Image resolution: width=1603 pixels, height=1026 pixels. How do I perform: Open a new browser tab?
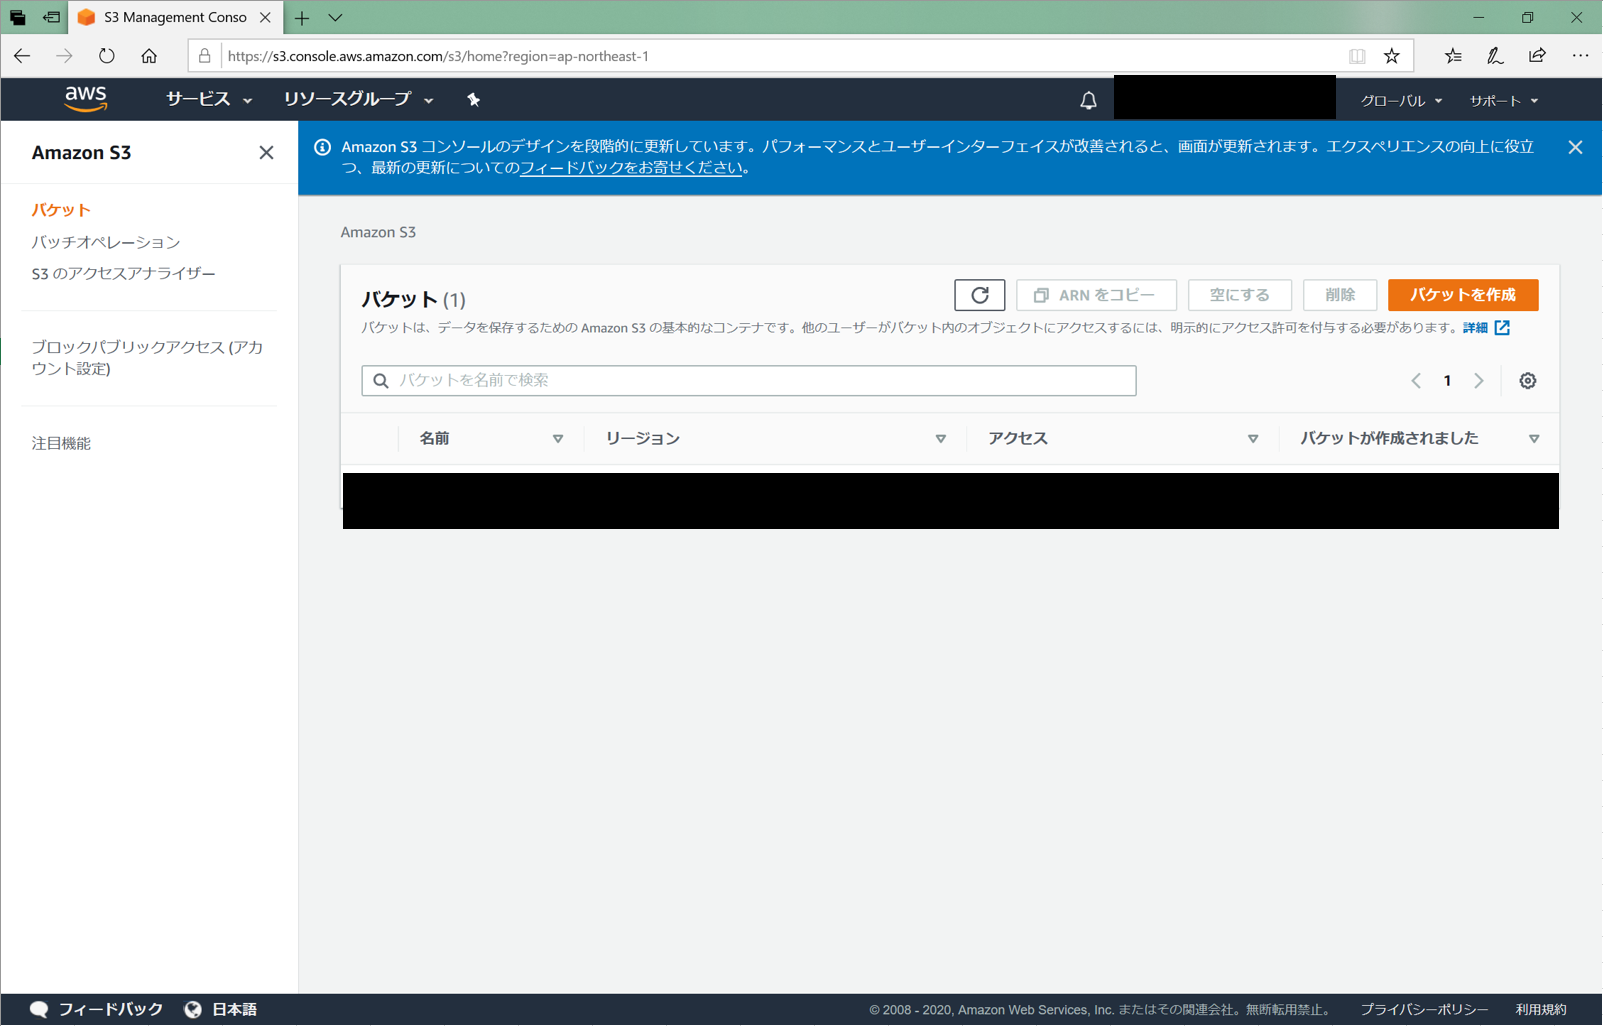point(302,17)
